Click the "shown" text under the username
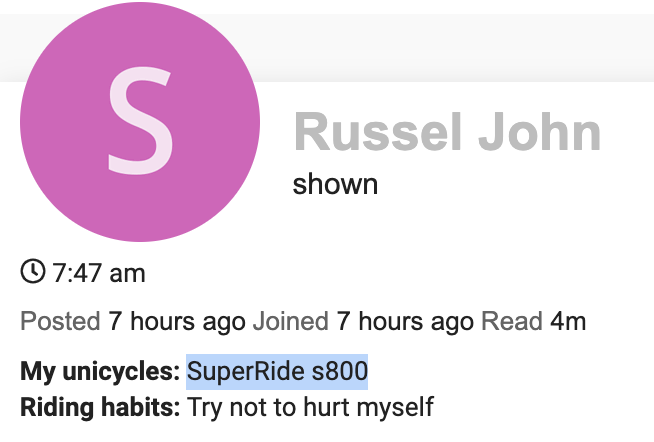This screenshot has width=654, height=442. (335, 184)
